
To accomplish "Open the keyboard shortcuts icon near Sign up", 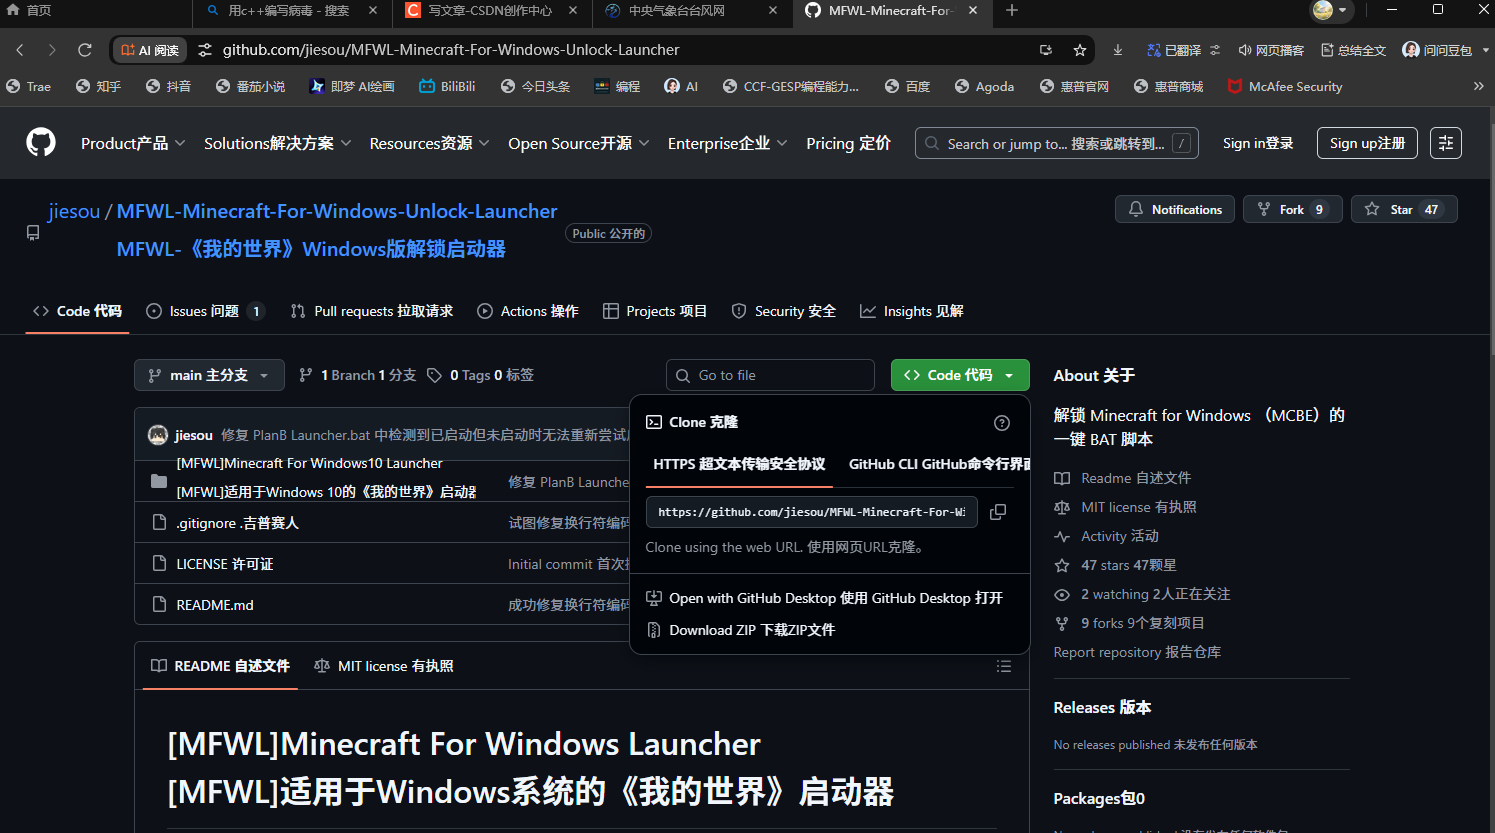I will pos(1445,143).
